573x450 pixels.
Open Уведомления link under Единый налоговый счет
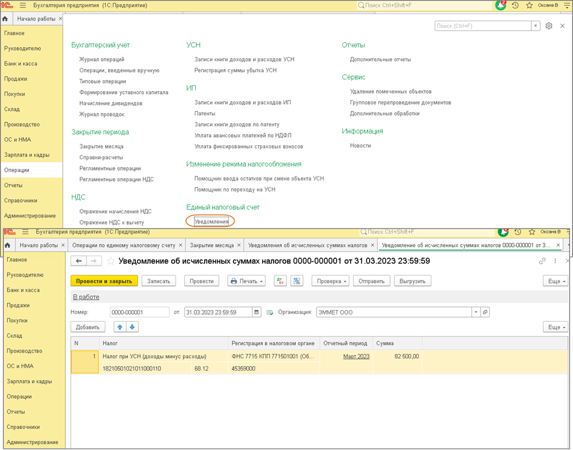pyautogui.click(x=211, y=222)
